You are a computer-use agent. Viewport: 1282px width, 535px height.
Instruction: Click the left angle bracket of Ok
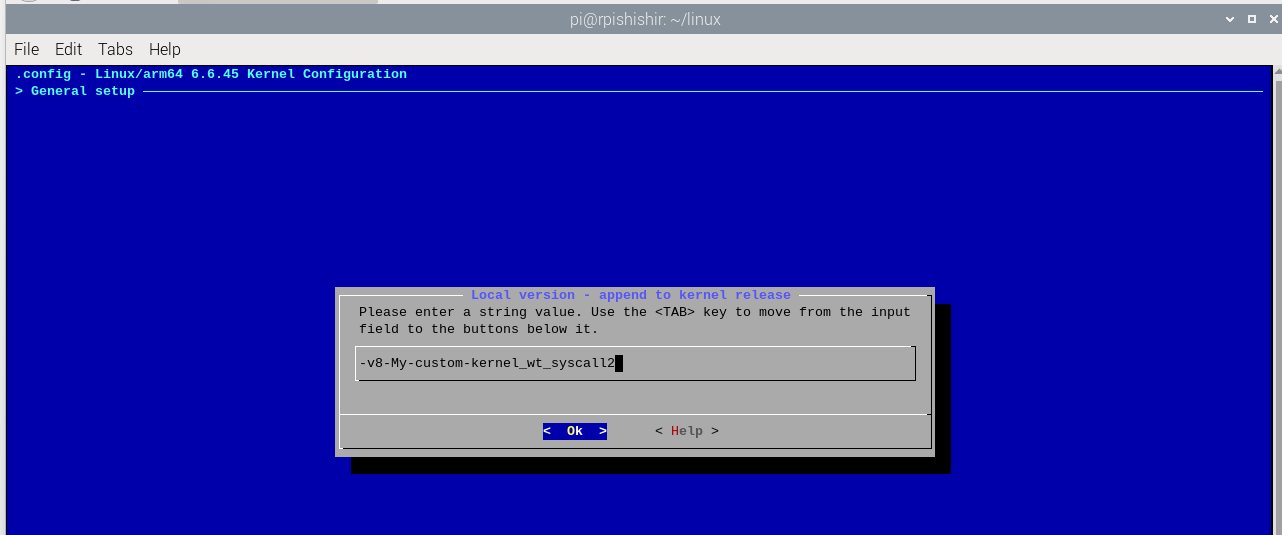[x=547, y=431]
